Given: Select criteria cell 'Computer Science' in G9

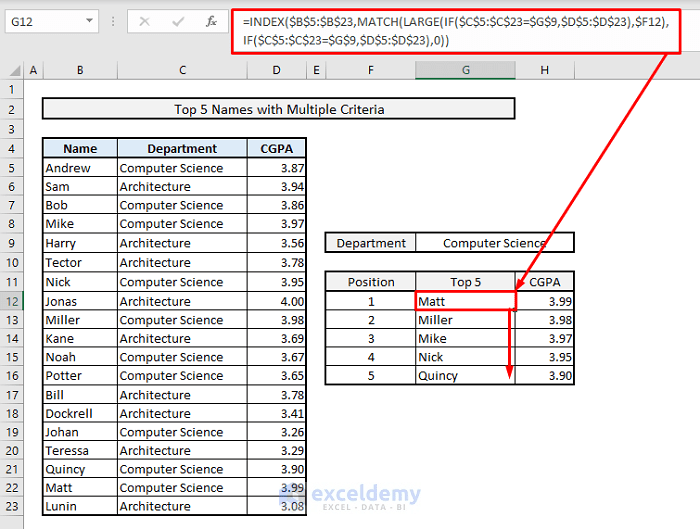Looking at the screenshot, I should click(x=495, y=243).
